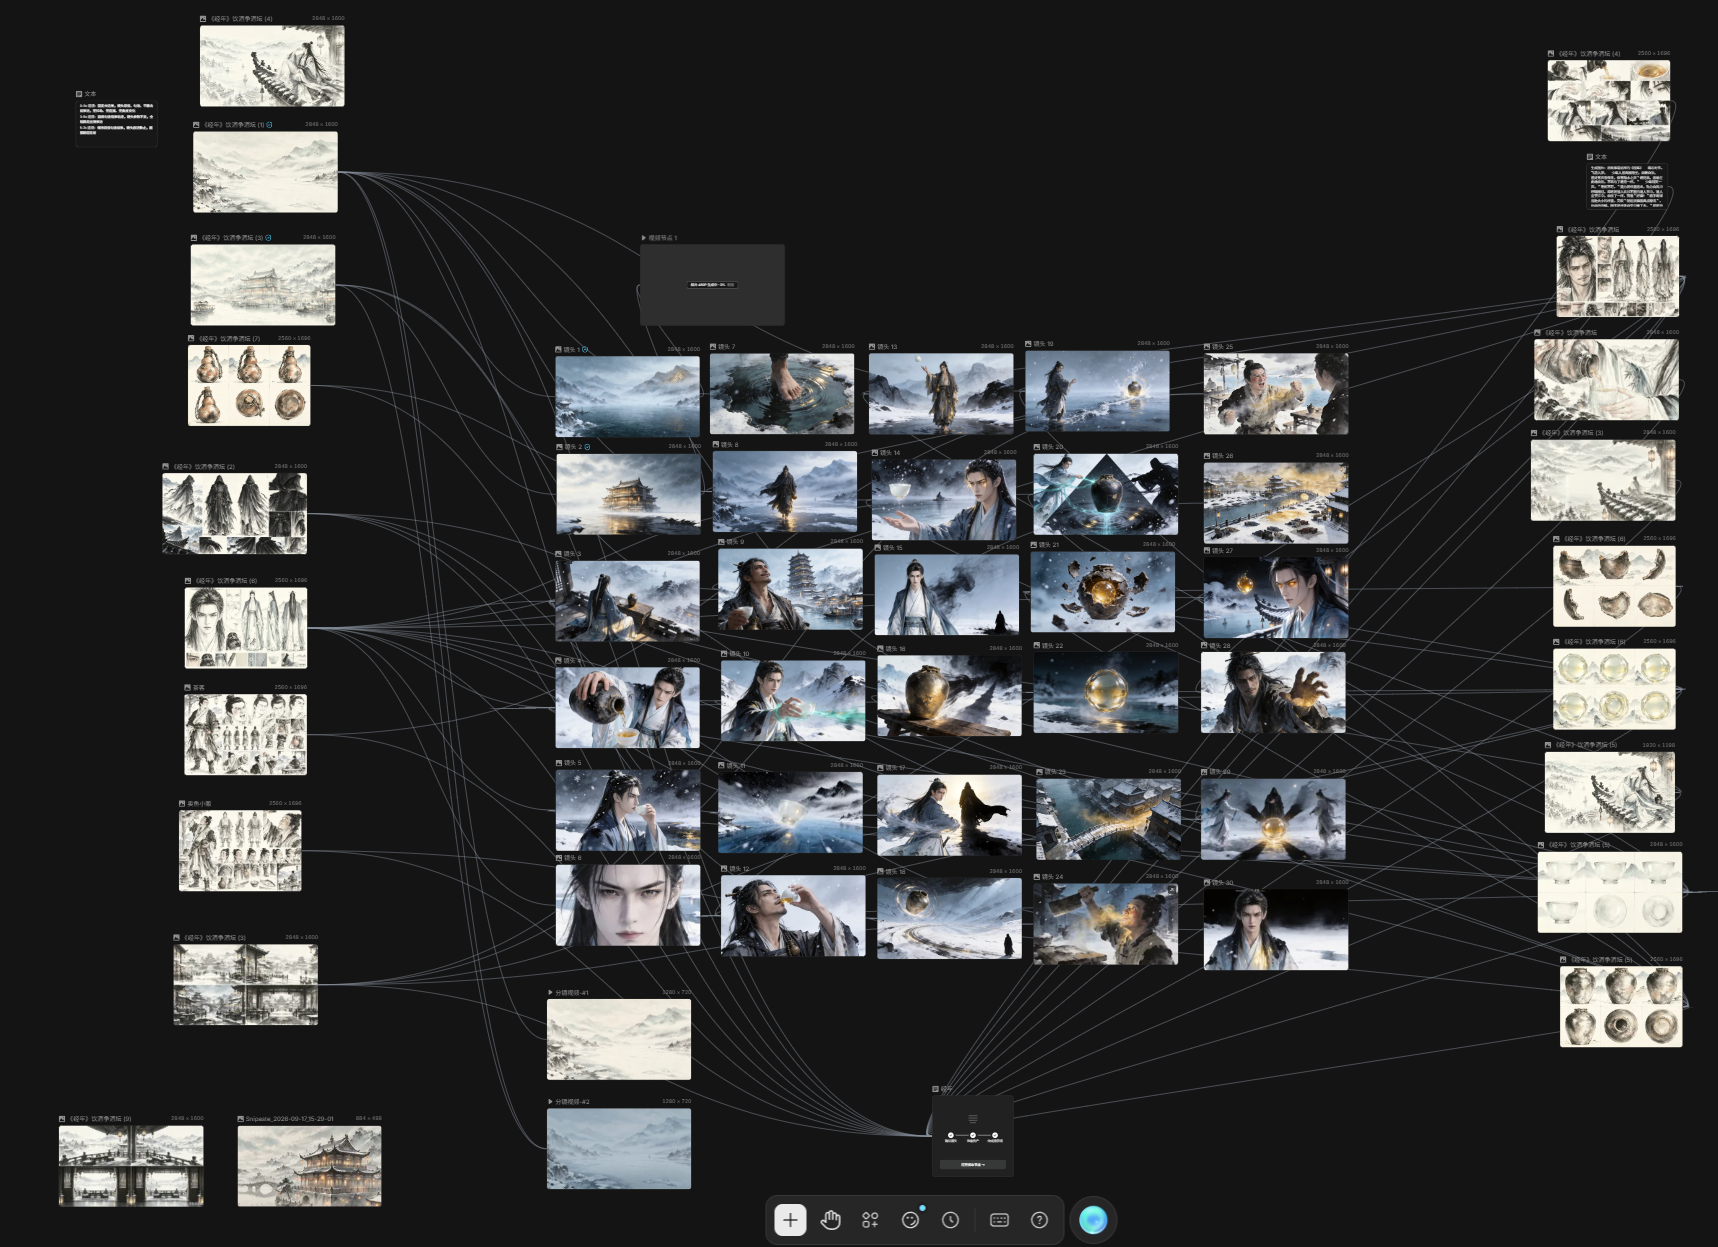Select the hand pan tool

[831, 1220]
